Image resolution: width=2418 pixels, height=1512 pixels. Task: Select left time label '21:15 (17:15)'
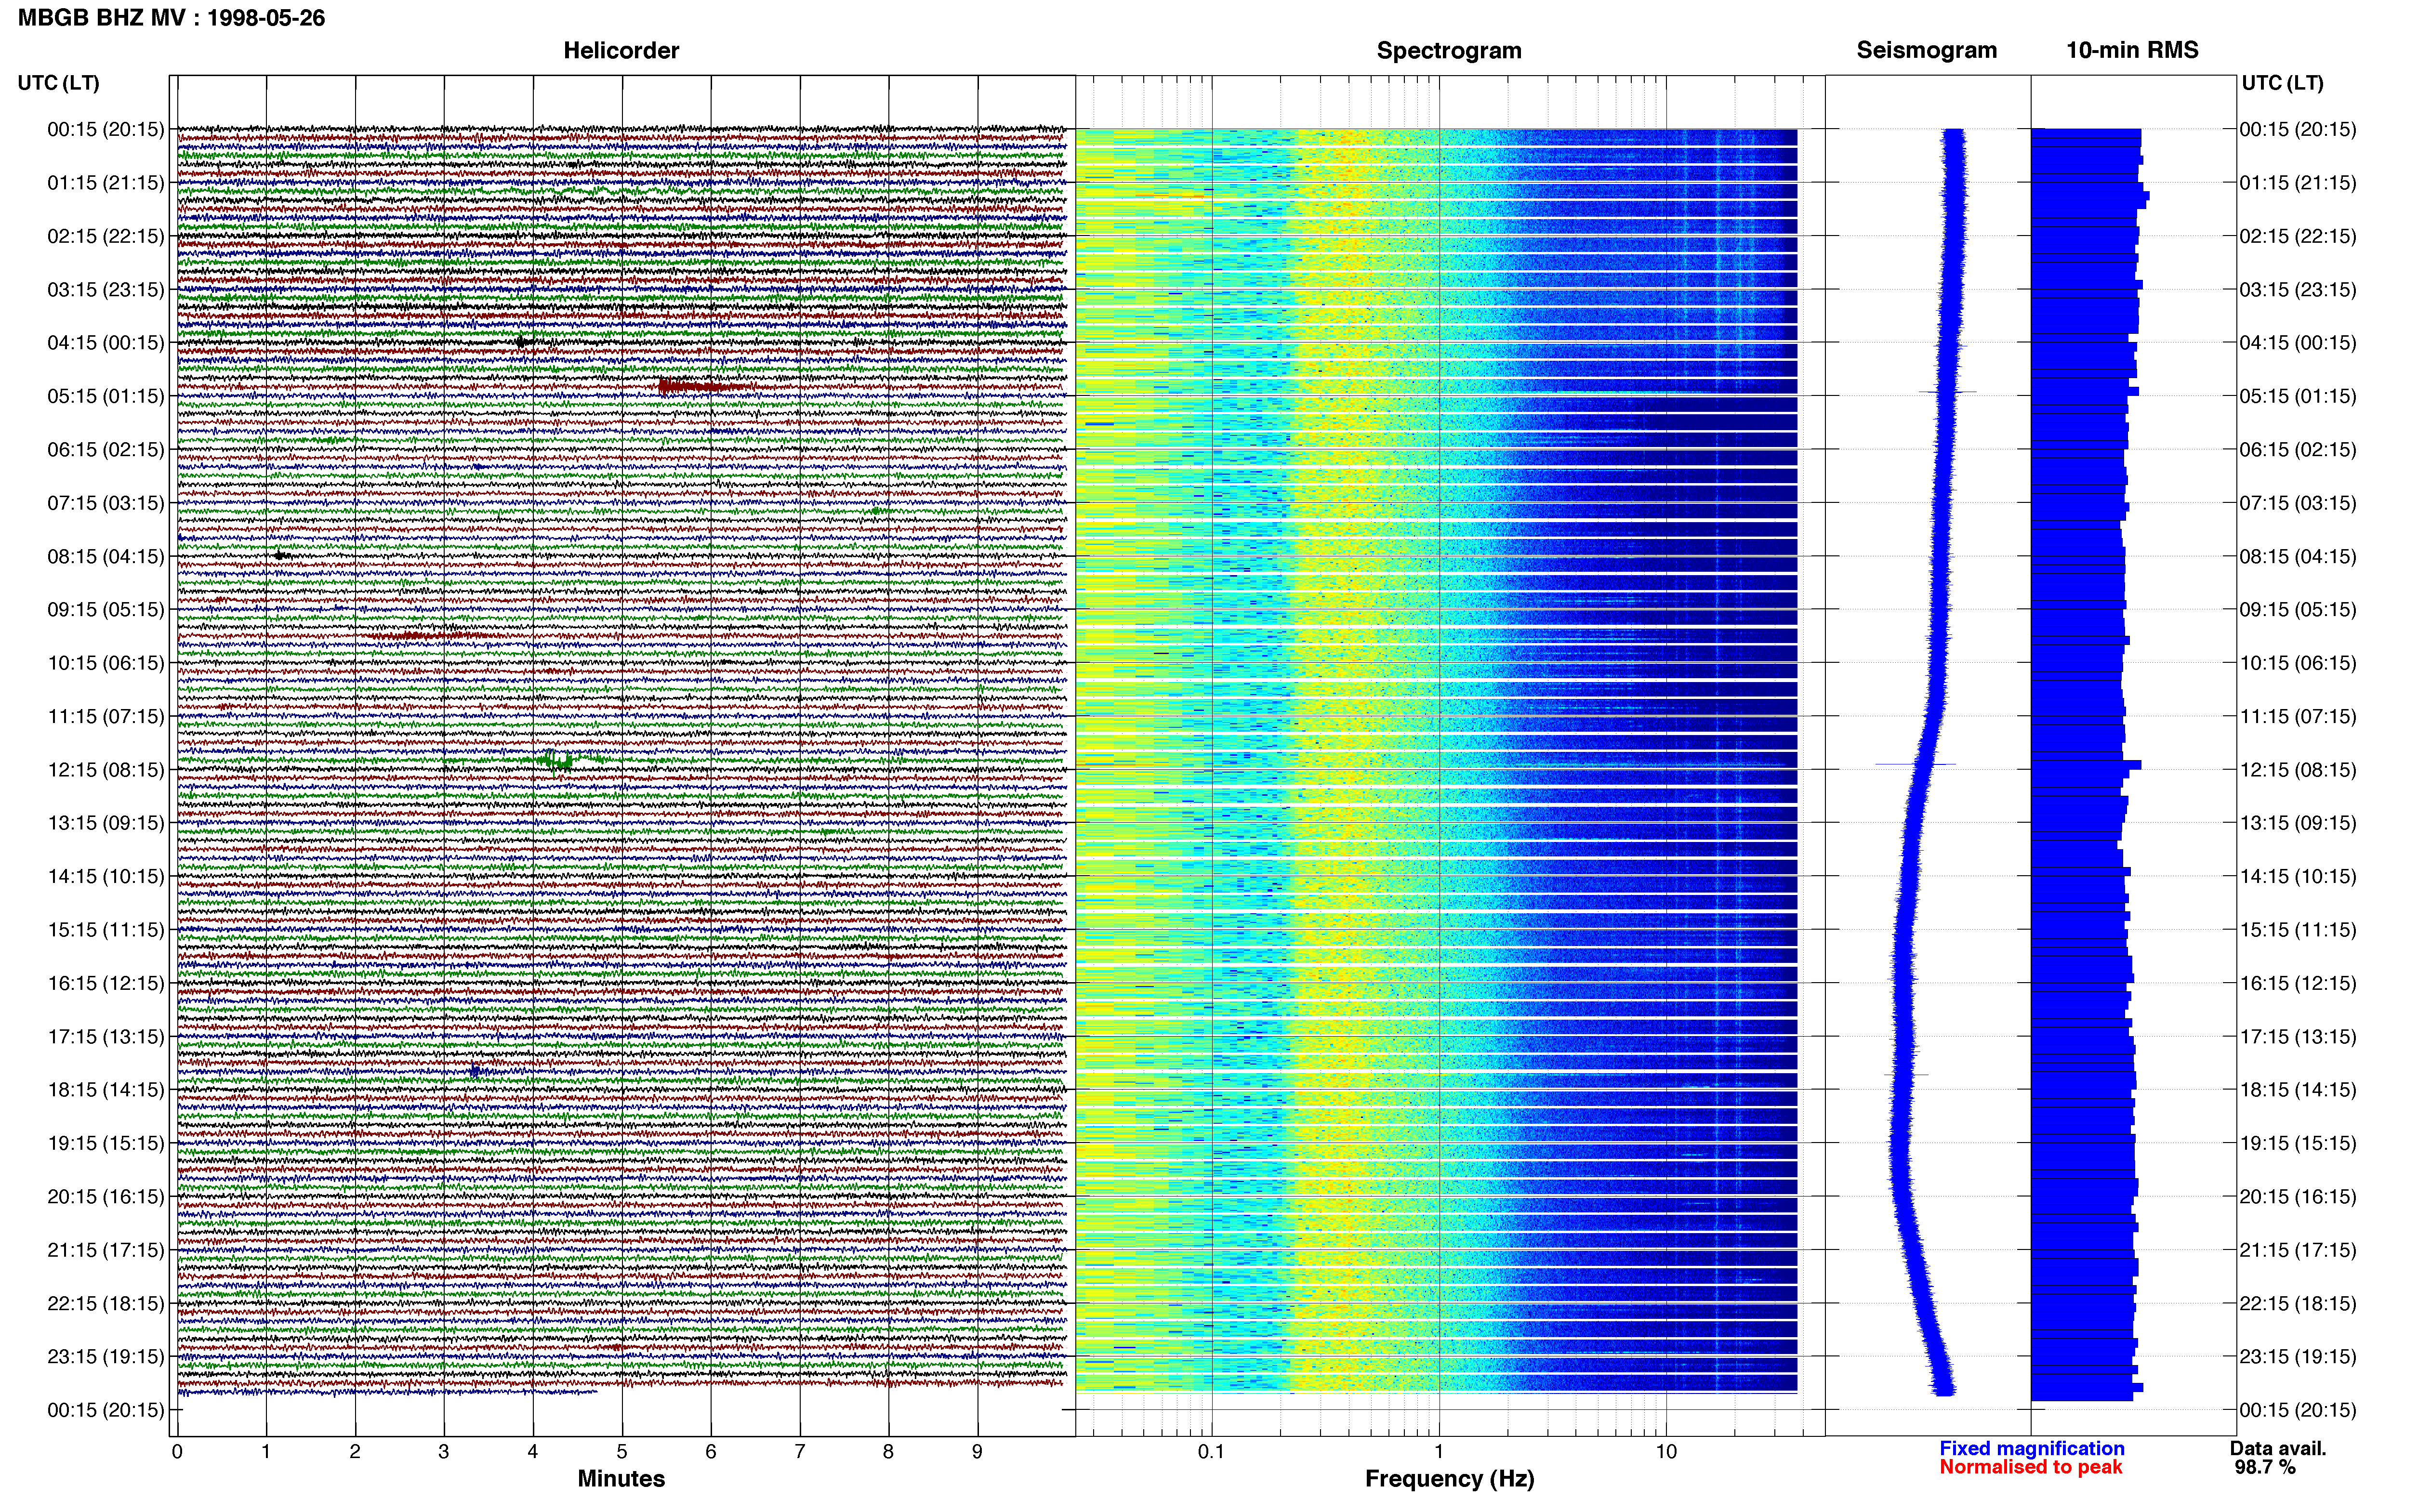pos(105,1250)
